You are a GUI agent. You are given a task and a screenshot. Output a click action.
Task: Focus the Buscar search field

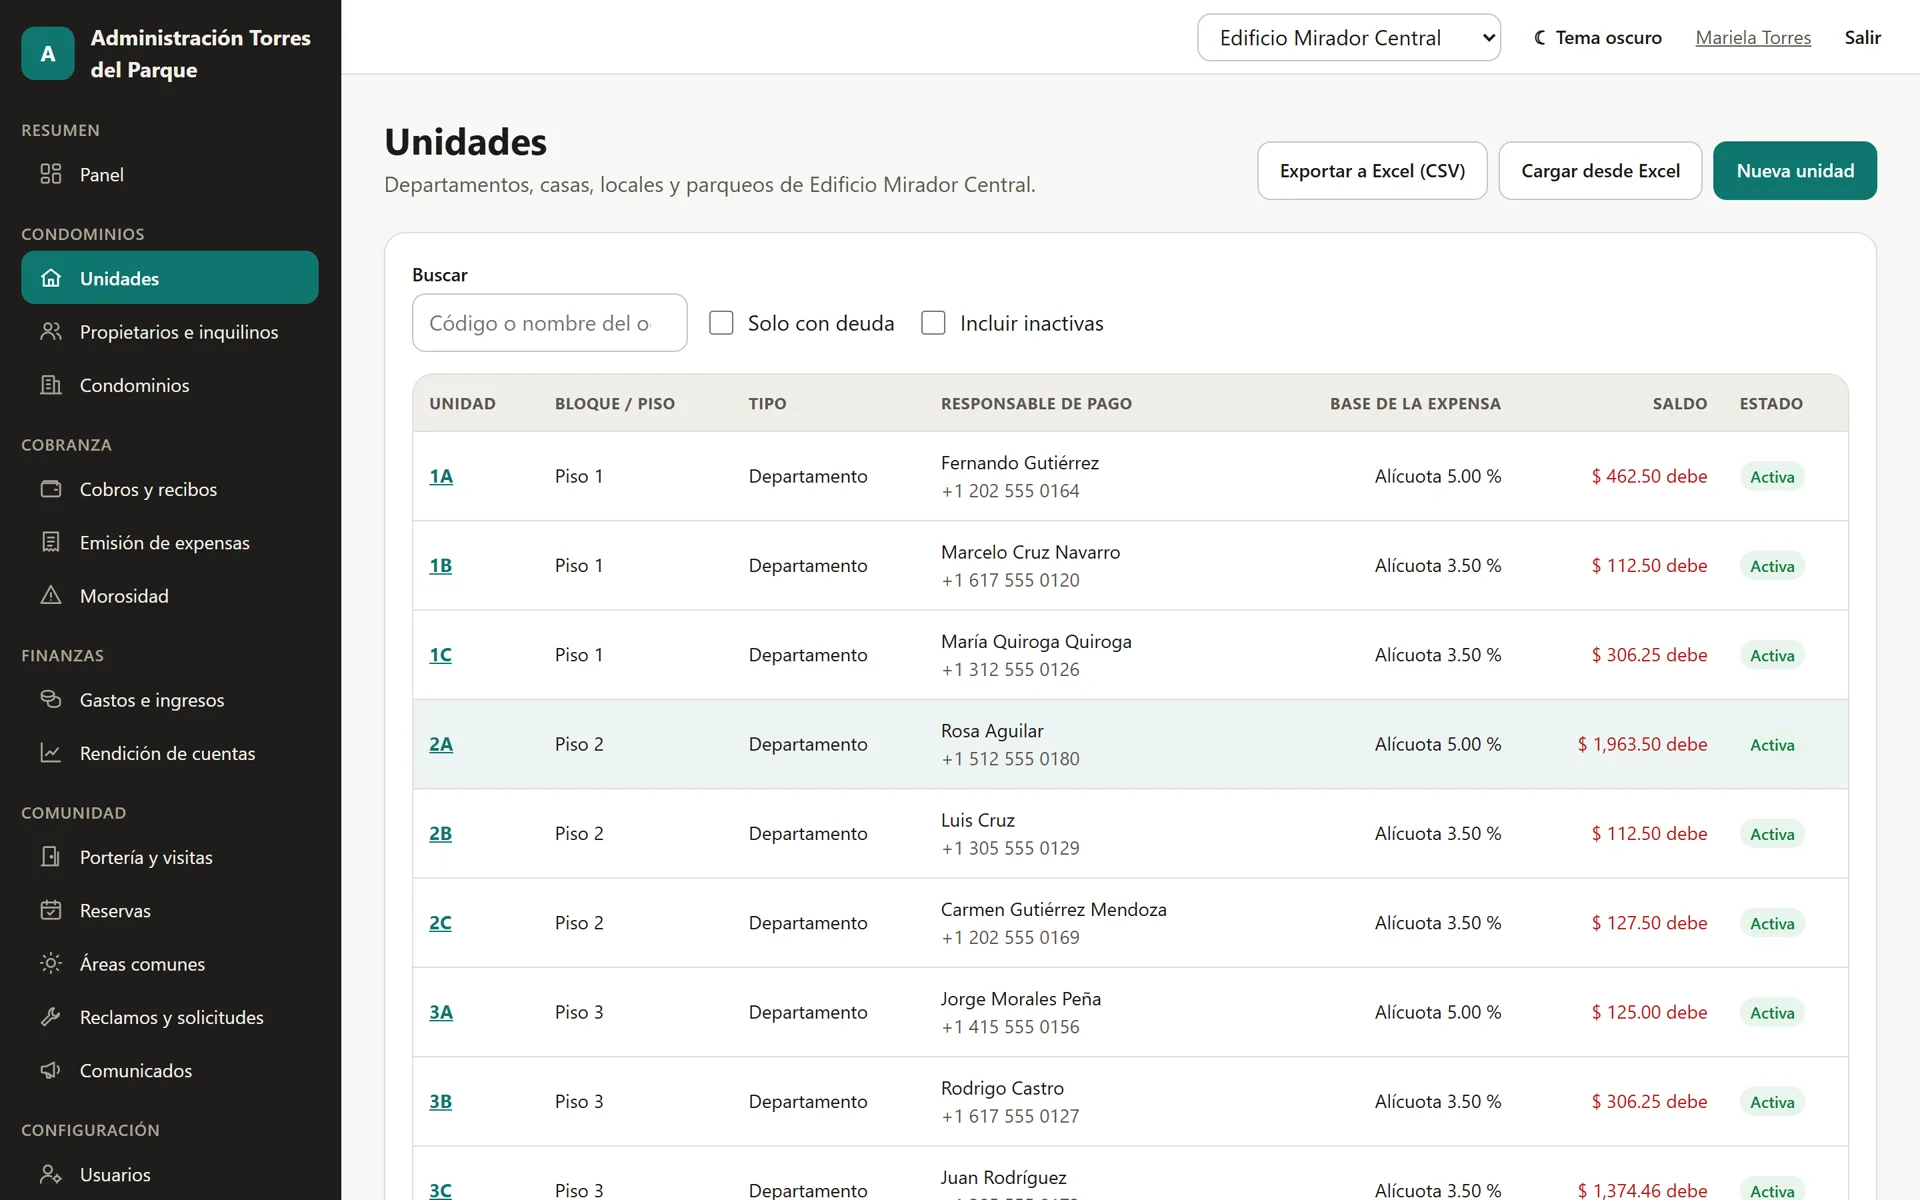(x=550, y=323)
